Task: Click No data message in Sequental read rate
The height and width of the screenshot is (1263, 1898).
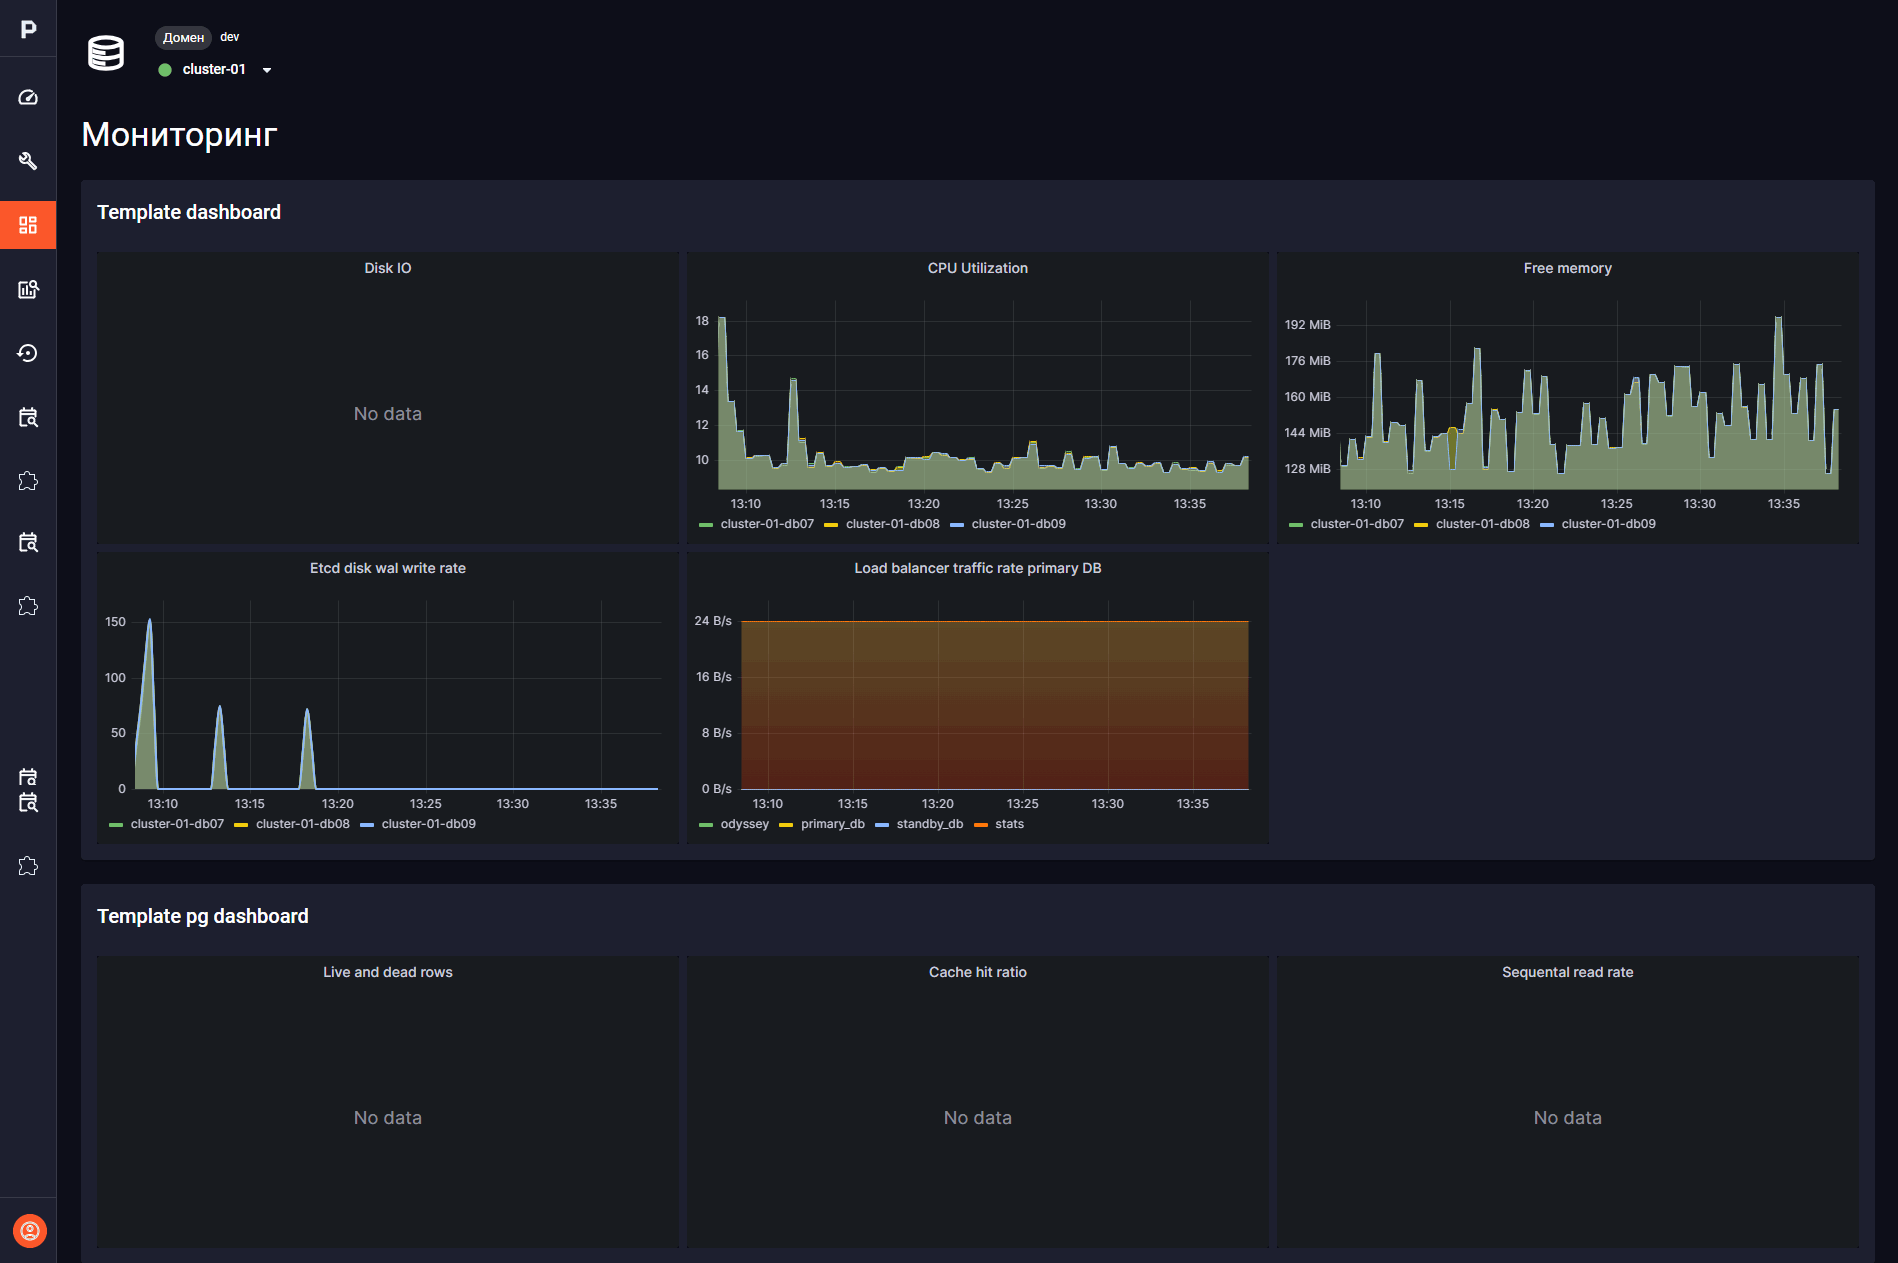Action: (x=1568, y=1118)
